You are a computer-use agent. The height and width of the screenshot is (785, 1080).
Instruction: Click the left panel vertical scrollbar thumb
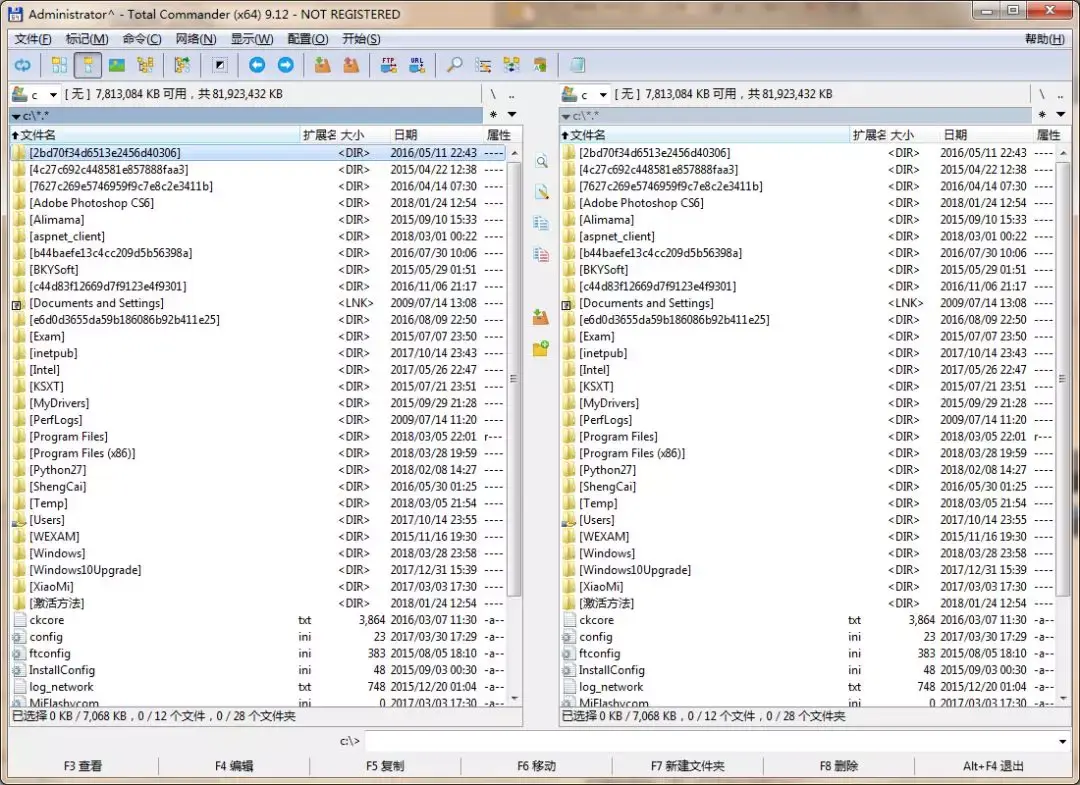click(x=514, y=378)
